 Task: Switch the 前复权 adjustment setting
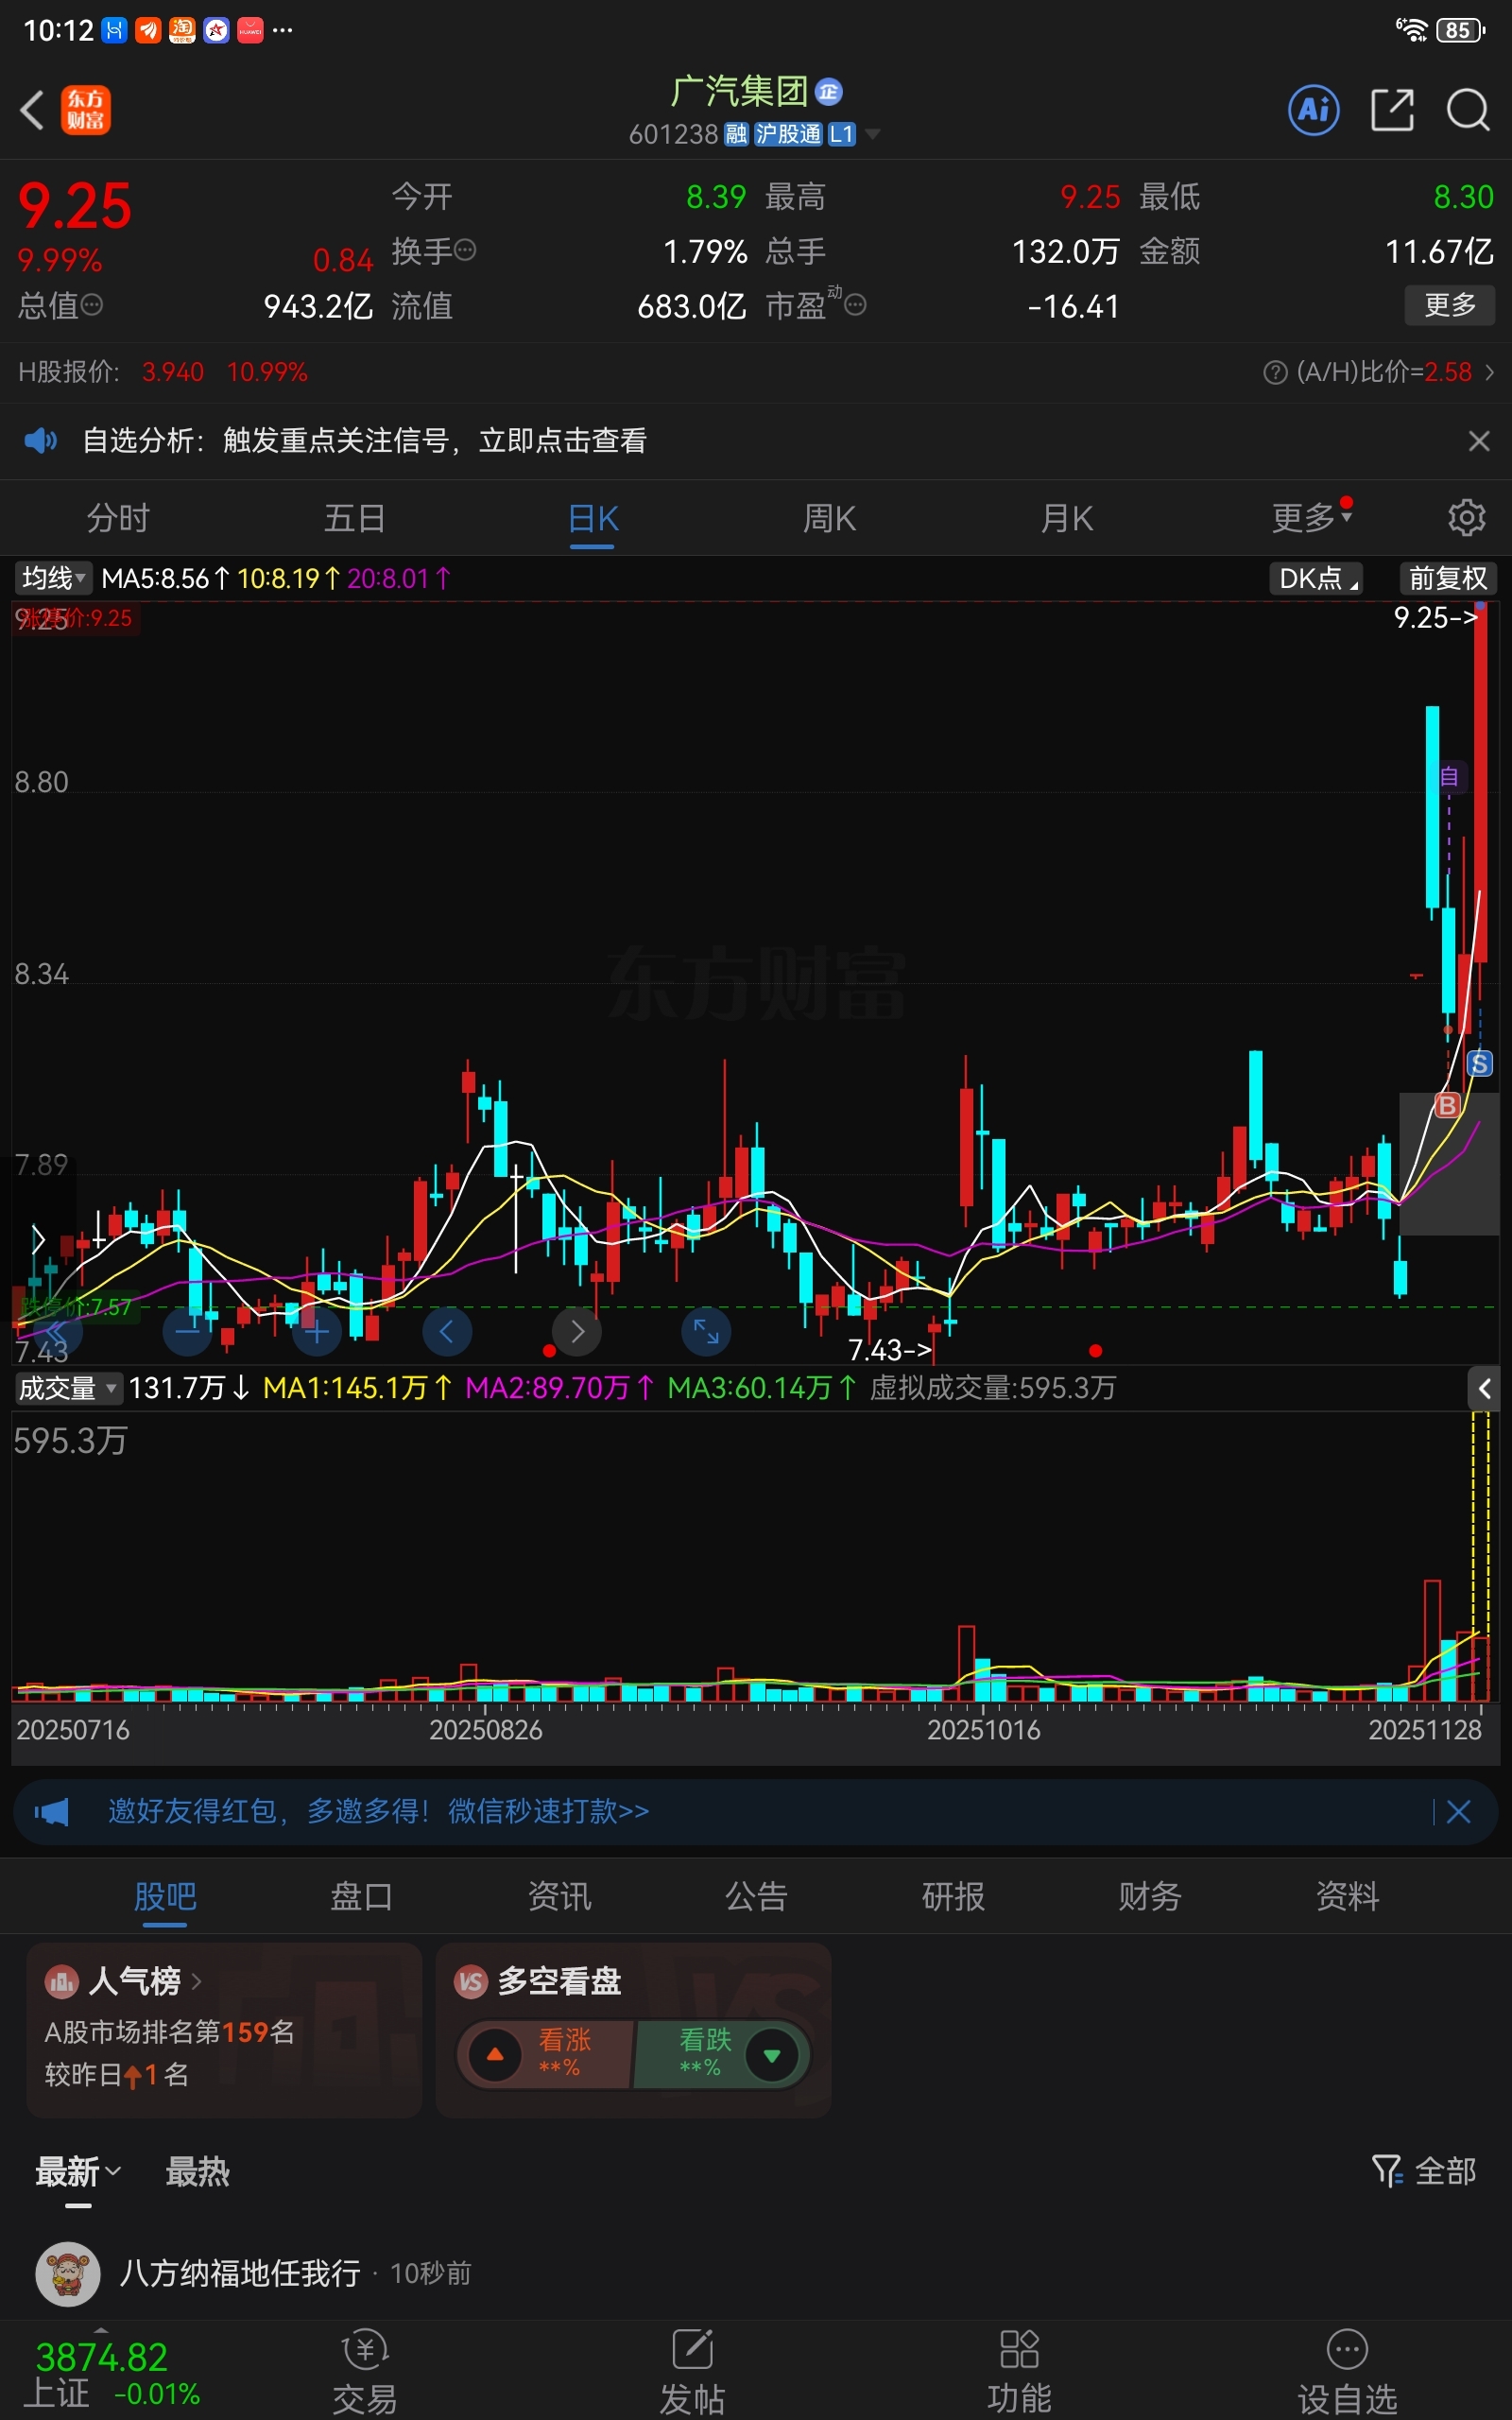[1447, 578]
